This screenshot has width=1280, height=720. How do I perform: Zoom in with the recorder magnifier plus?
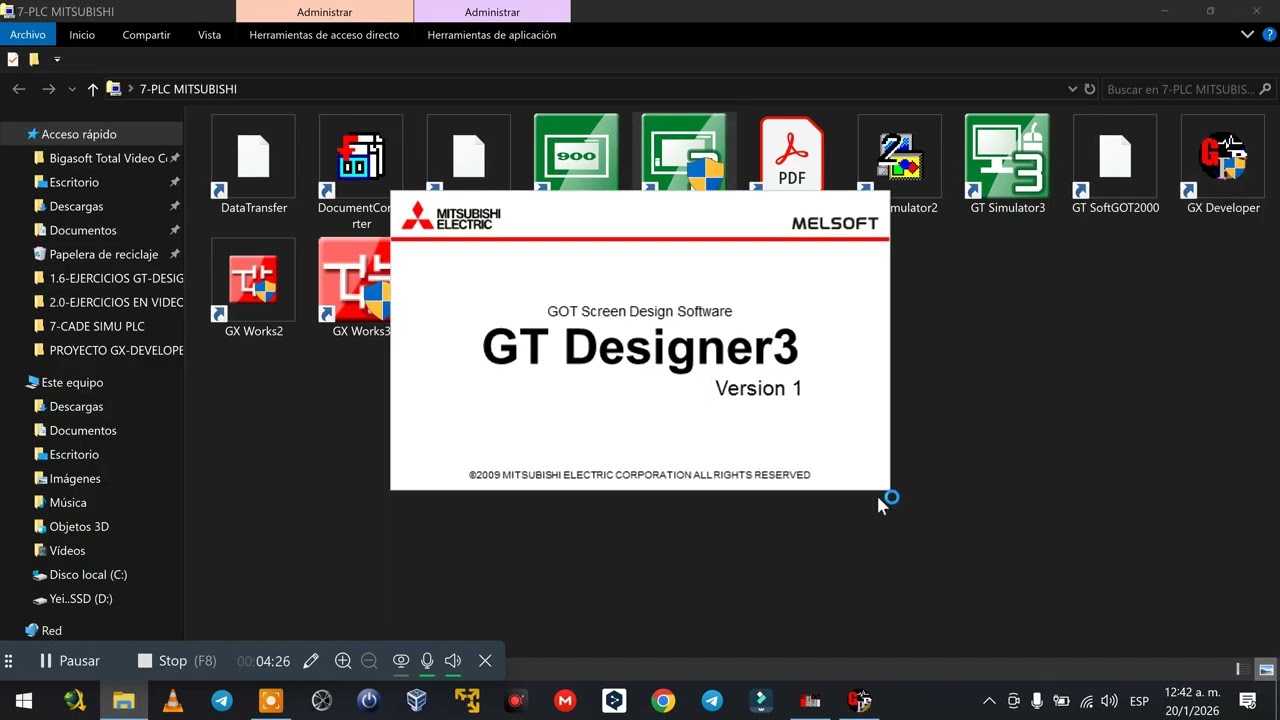[x=343, y=661]
